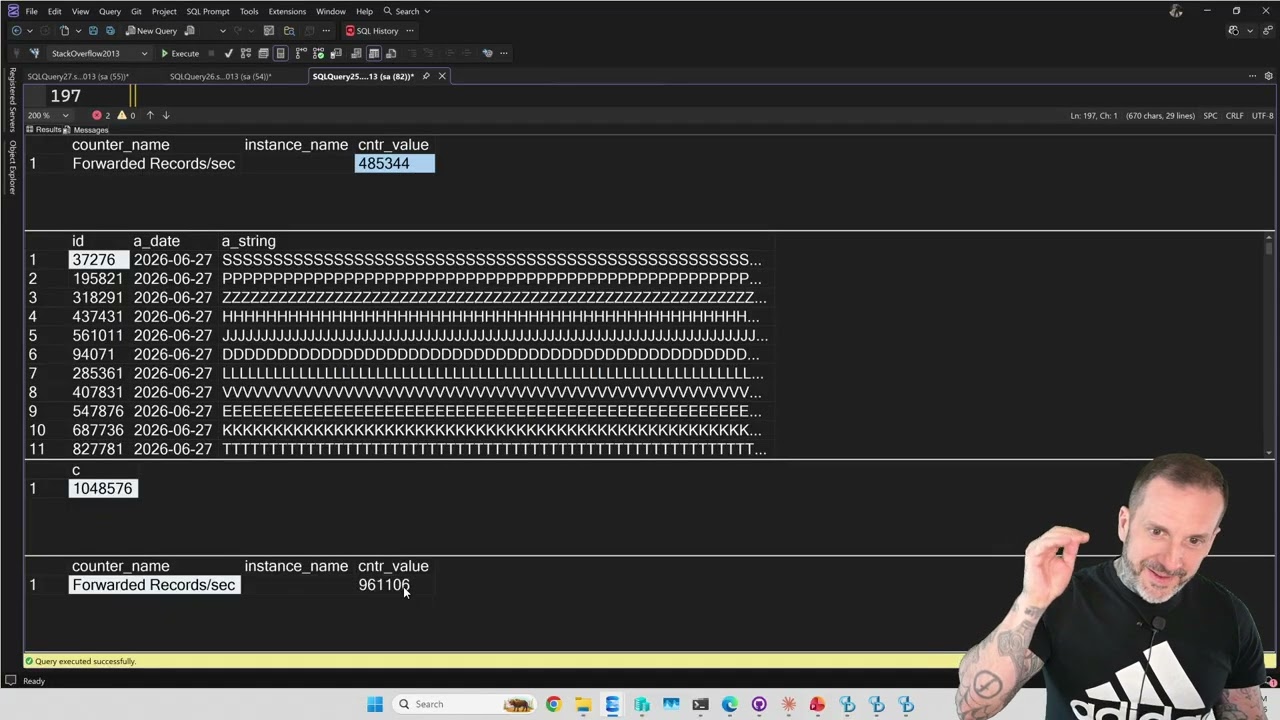Click the Display Estimated Execution Plan icon

(246, 53)
